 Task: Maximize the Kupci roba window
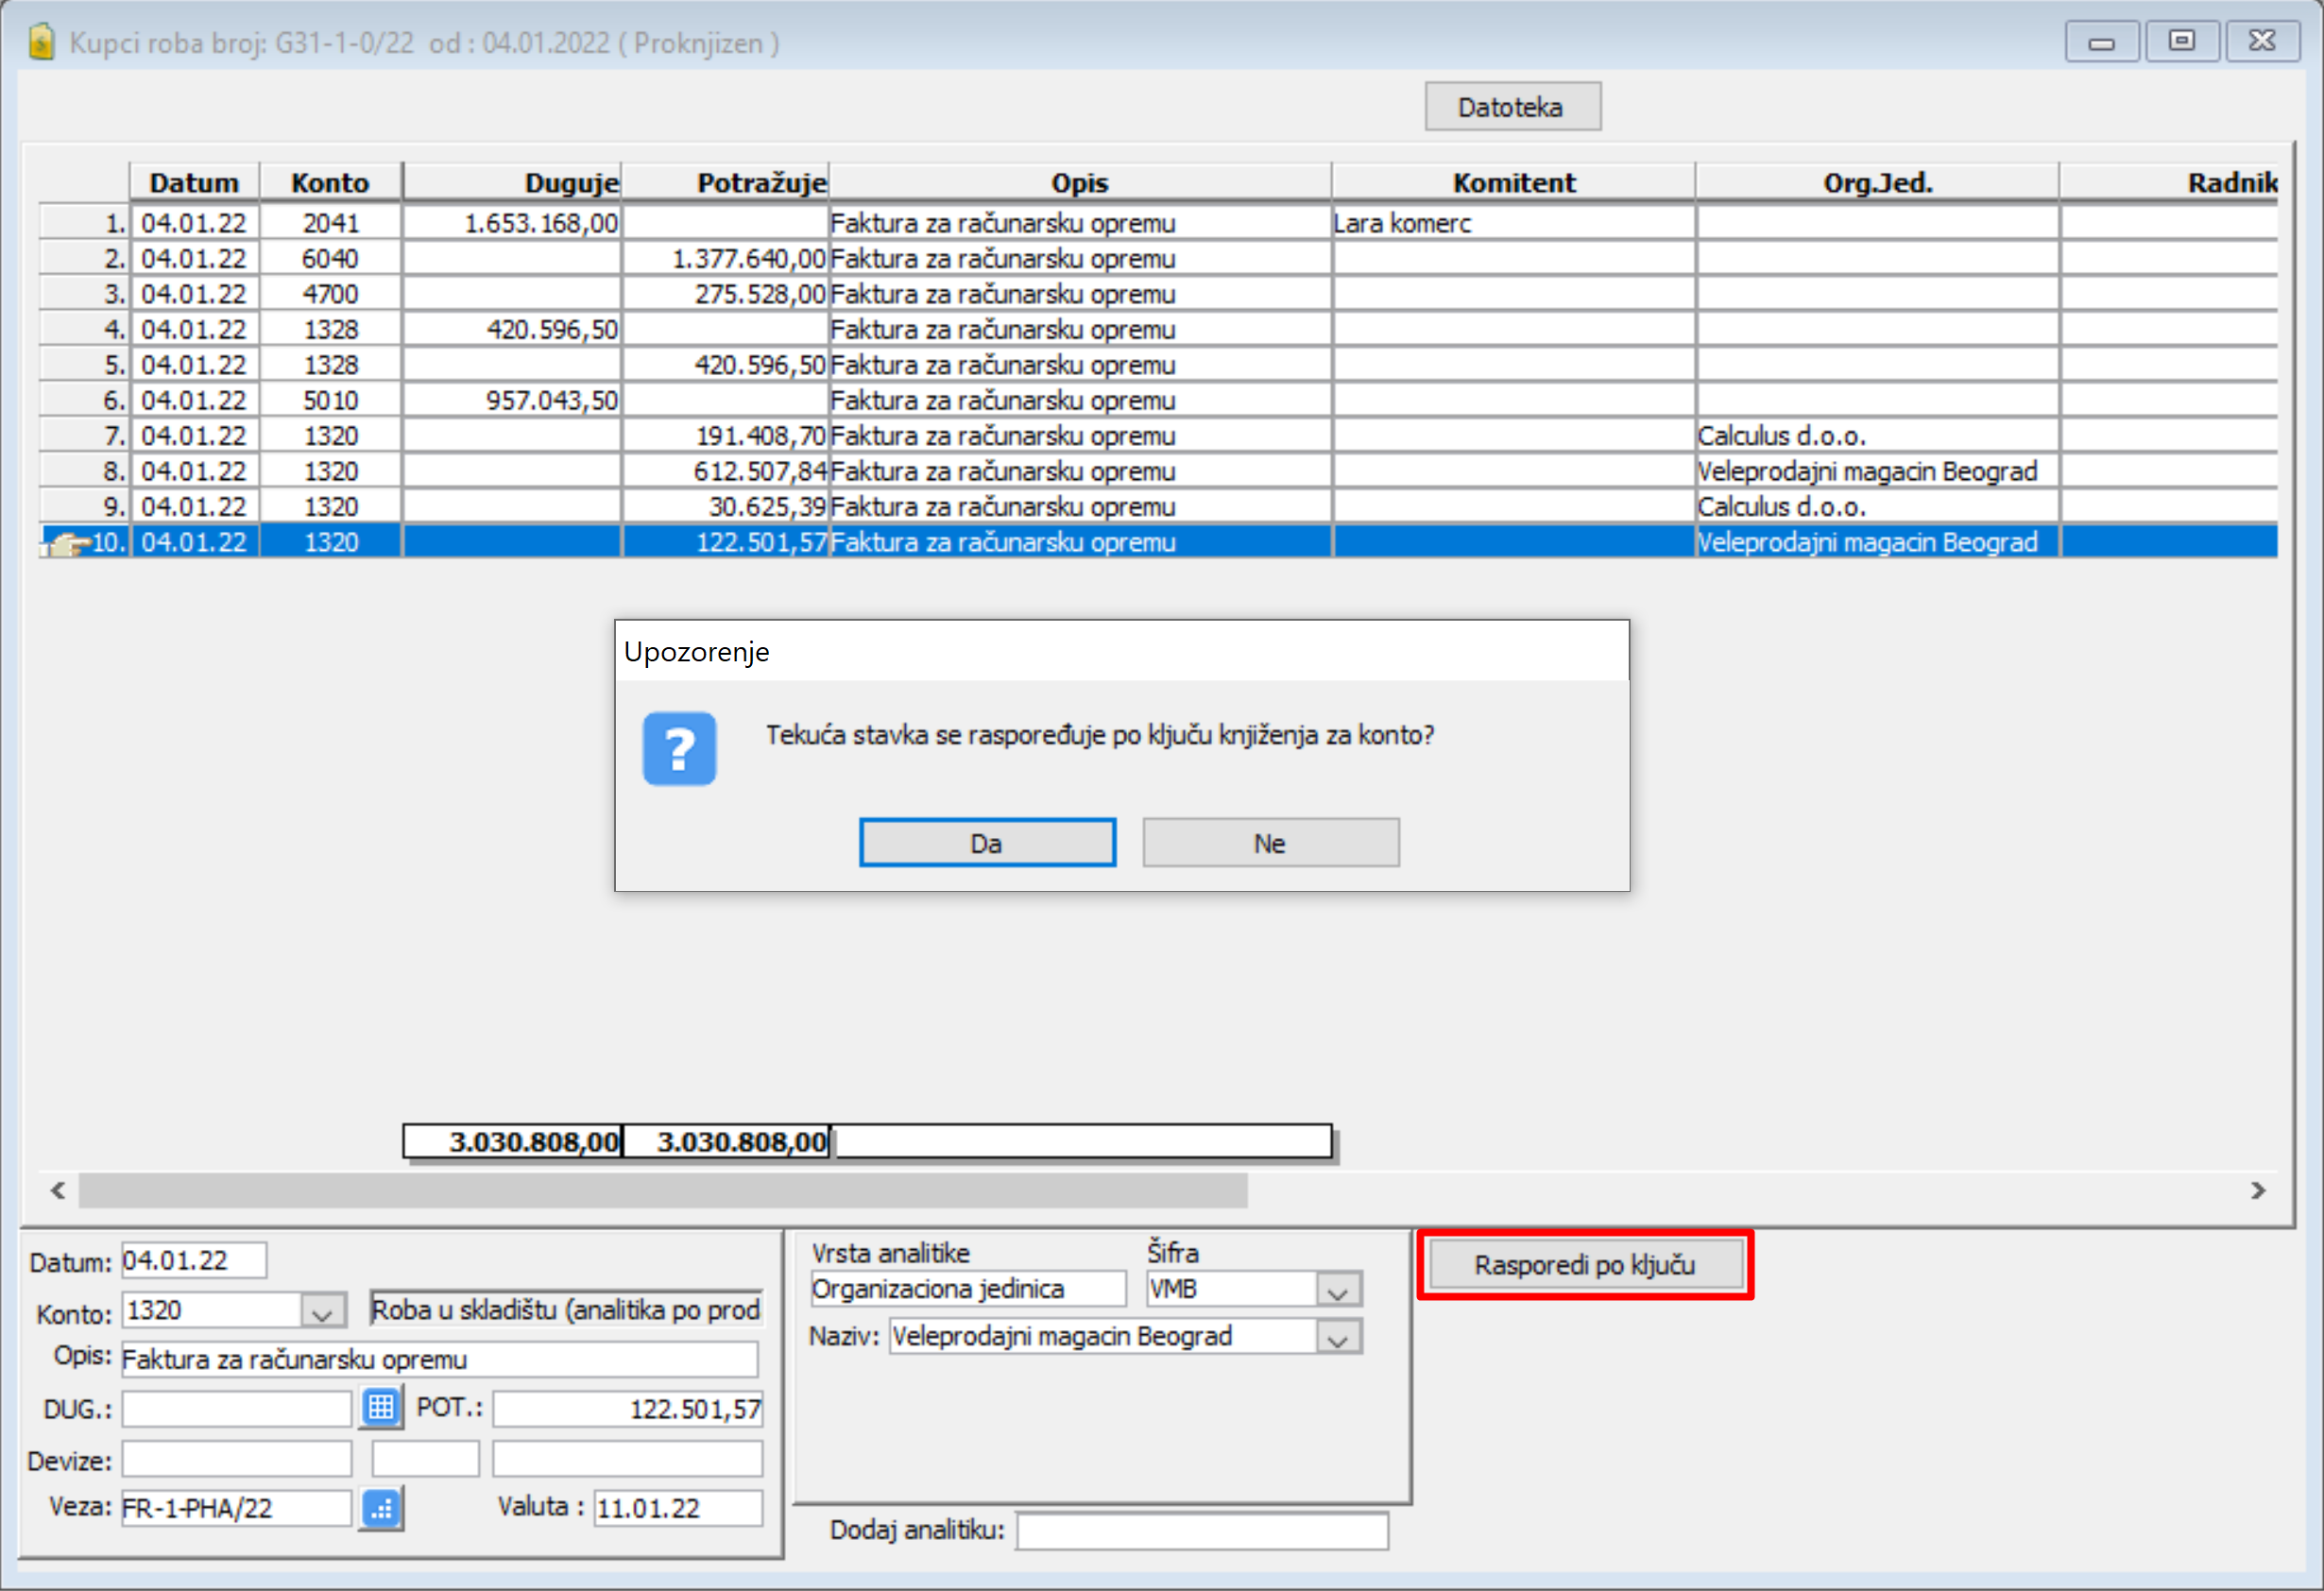tap(2181, 41)
